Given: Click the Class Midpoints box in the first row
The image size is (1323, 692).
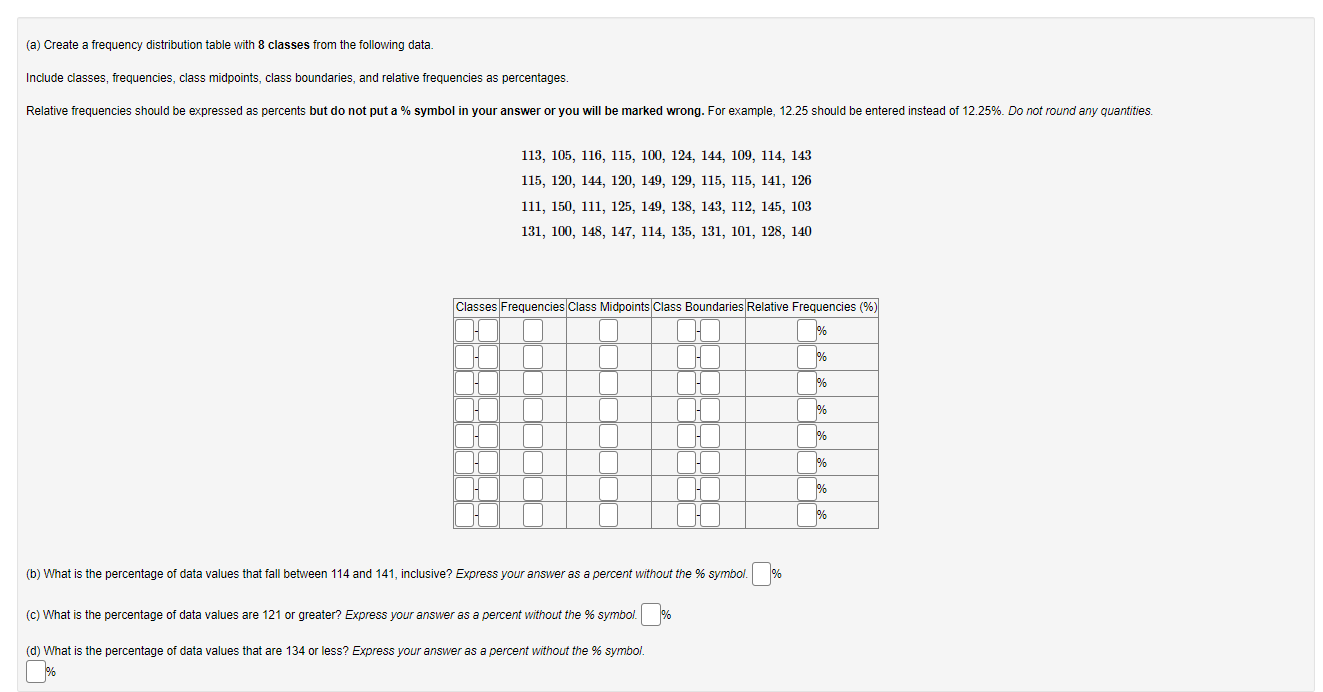Looking at the screenshot, I should (x=607, y=329).
